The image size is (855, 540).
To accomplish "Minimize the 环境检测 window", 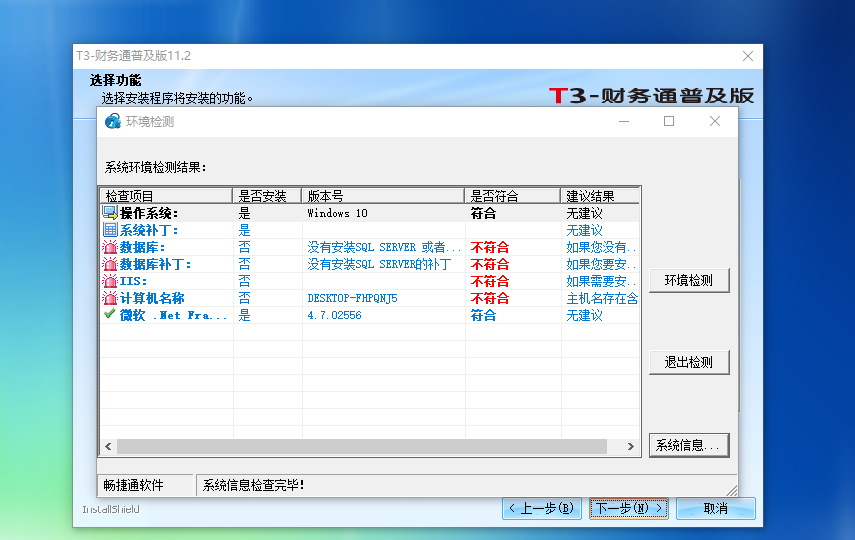I will pyautogui.click(x=624, y=121).
